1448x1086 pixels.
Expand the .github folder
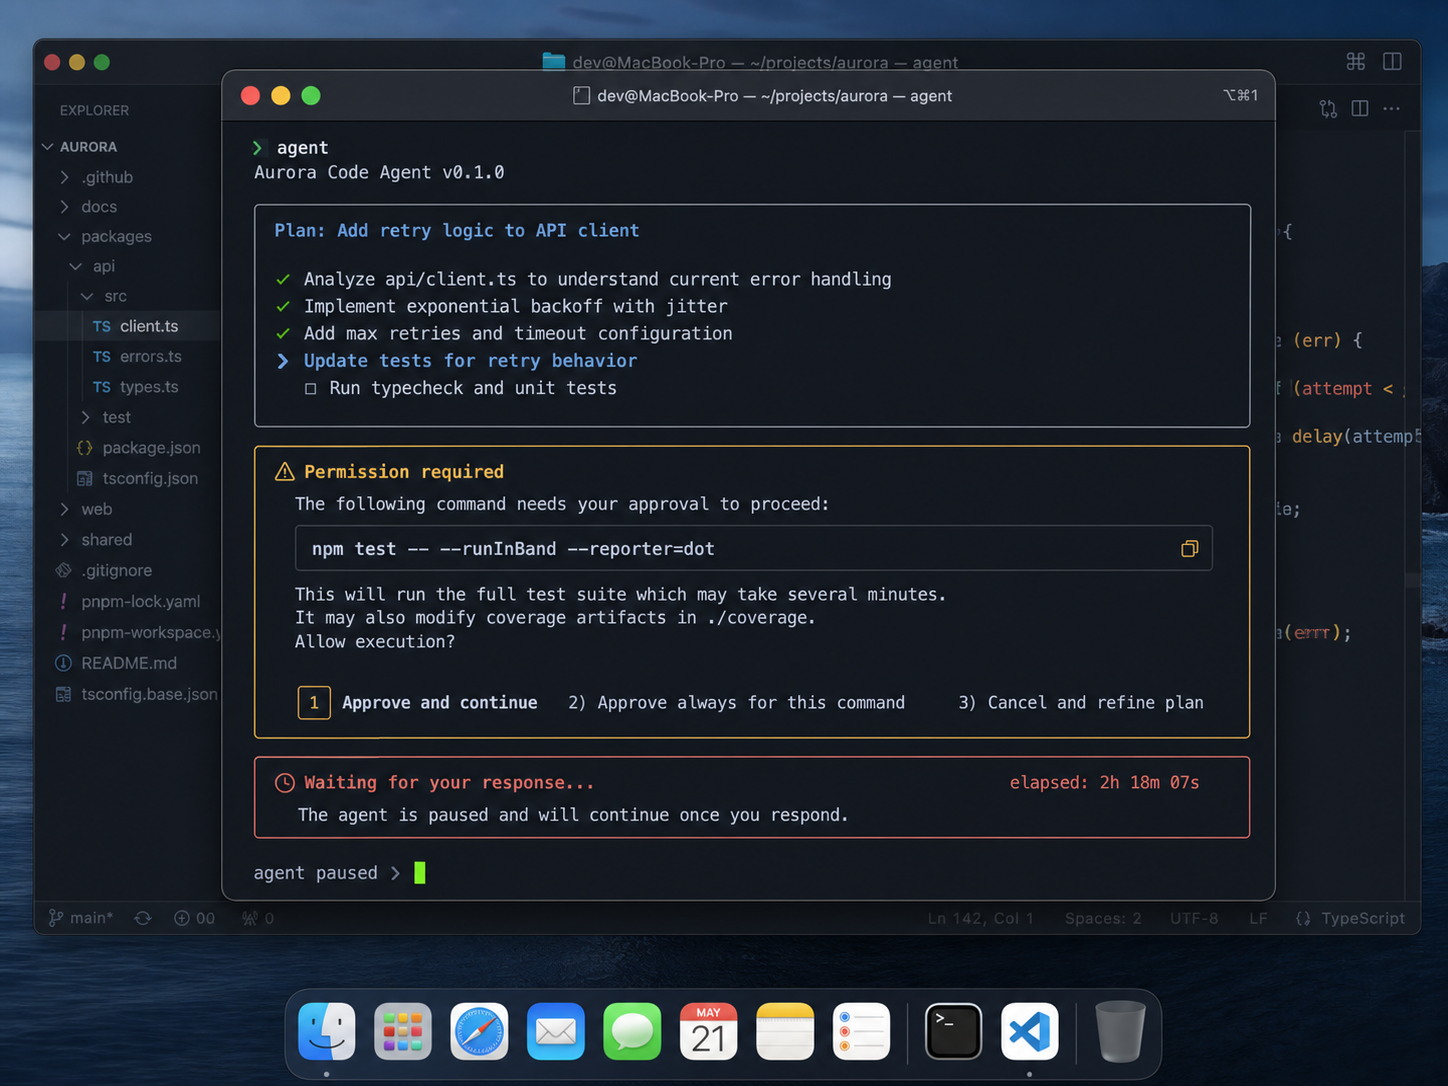65,177
